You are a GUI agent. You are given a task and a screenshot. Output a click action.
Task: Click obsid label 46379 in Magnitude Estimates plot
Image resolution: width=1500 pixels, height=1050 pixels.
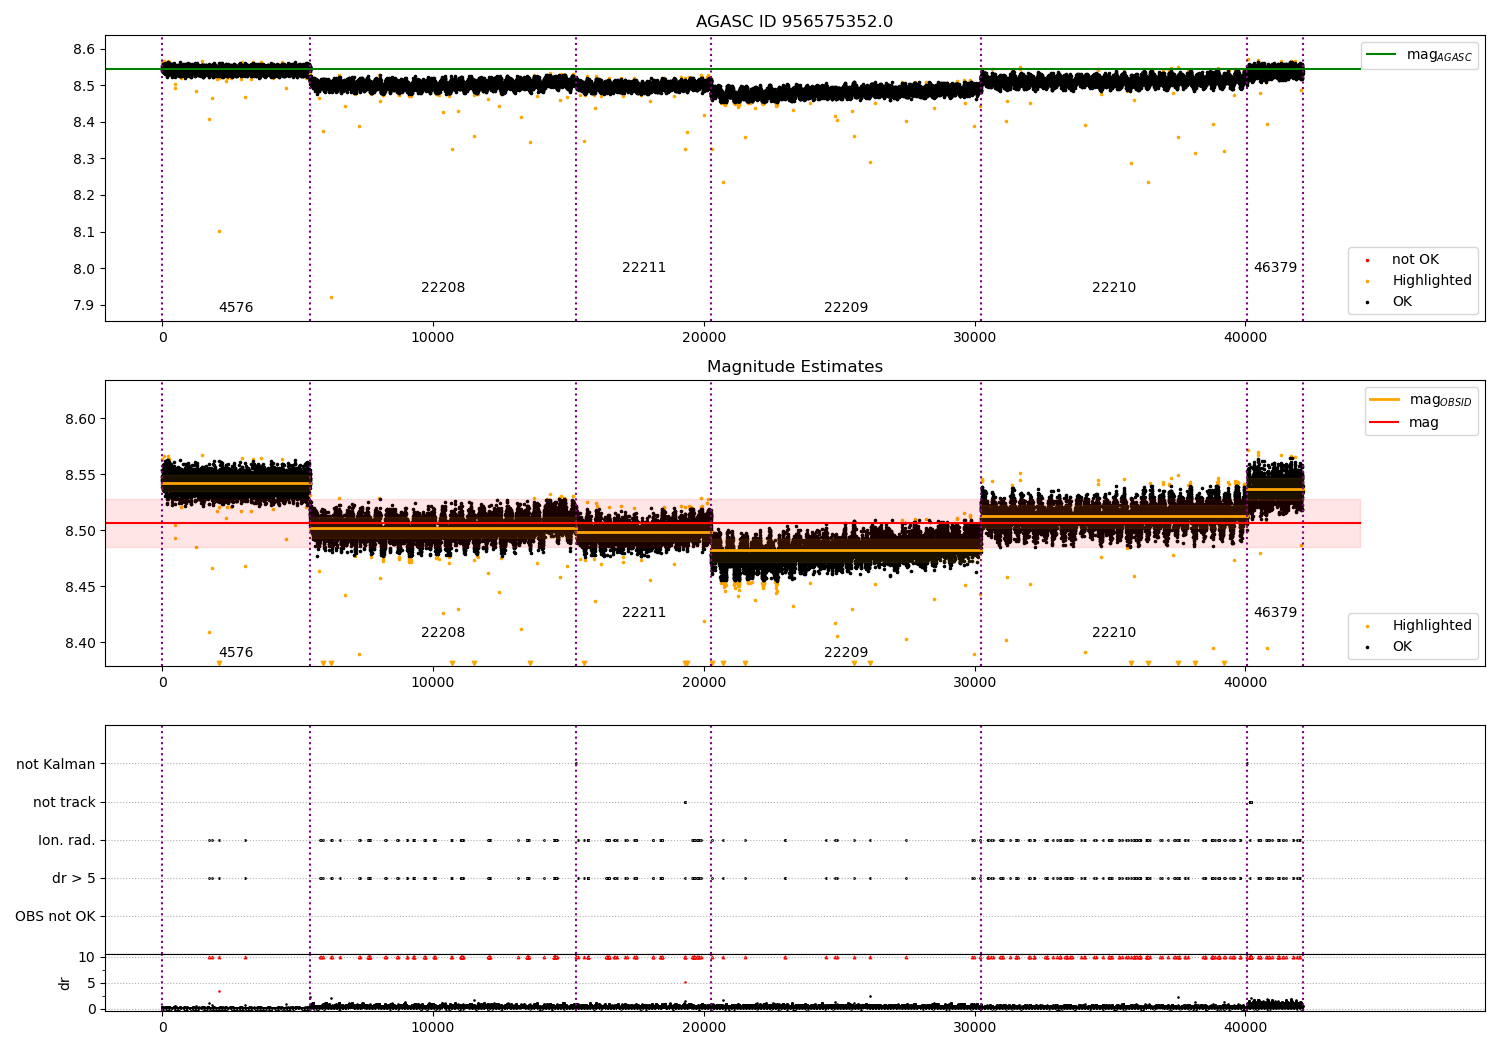click(1275, 613)
